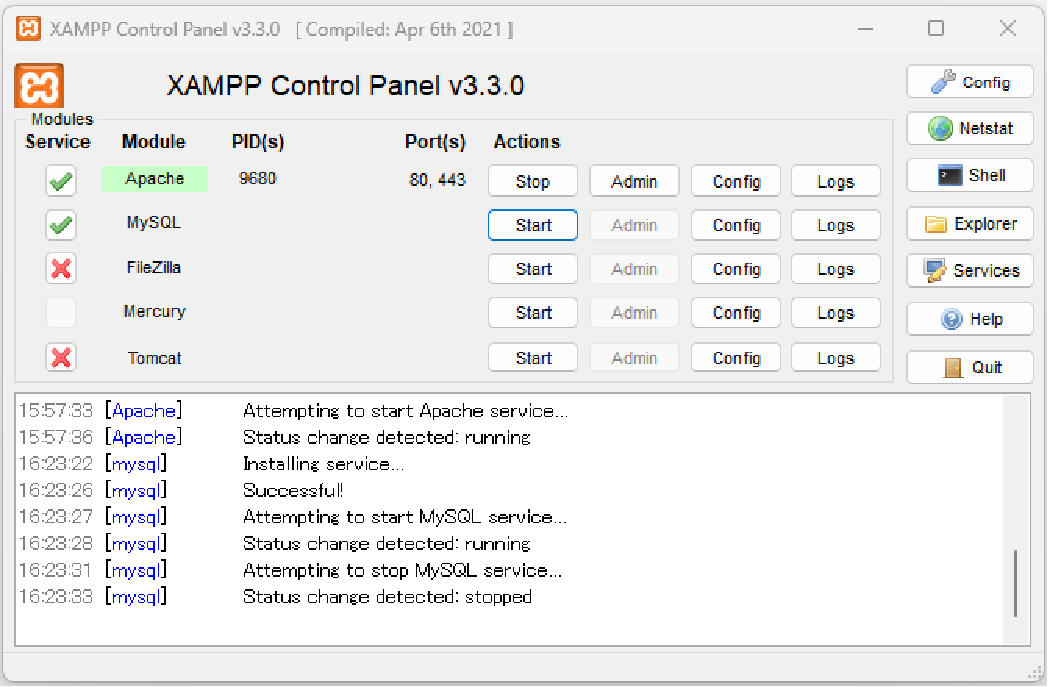Screen dimensions: 1048x687
Task: Click log line 'Installing service...'
Action: pos(323,464)
